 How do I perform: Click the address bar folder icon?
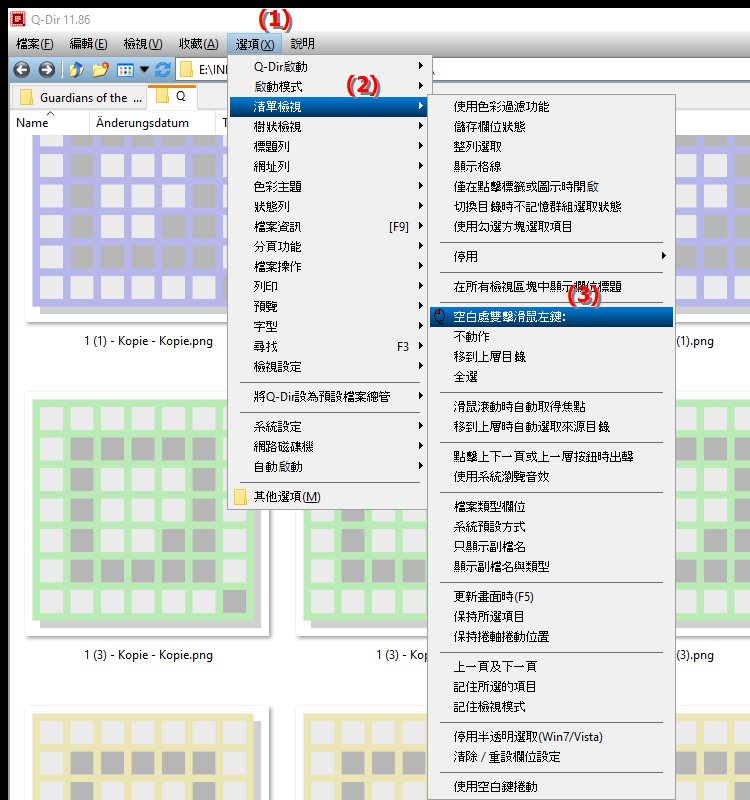point(186,69)
